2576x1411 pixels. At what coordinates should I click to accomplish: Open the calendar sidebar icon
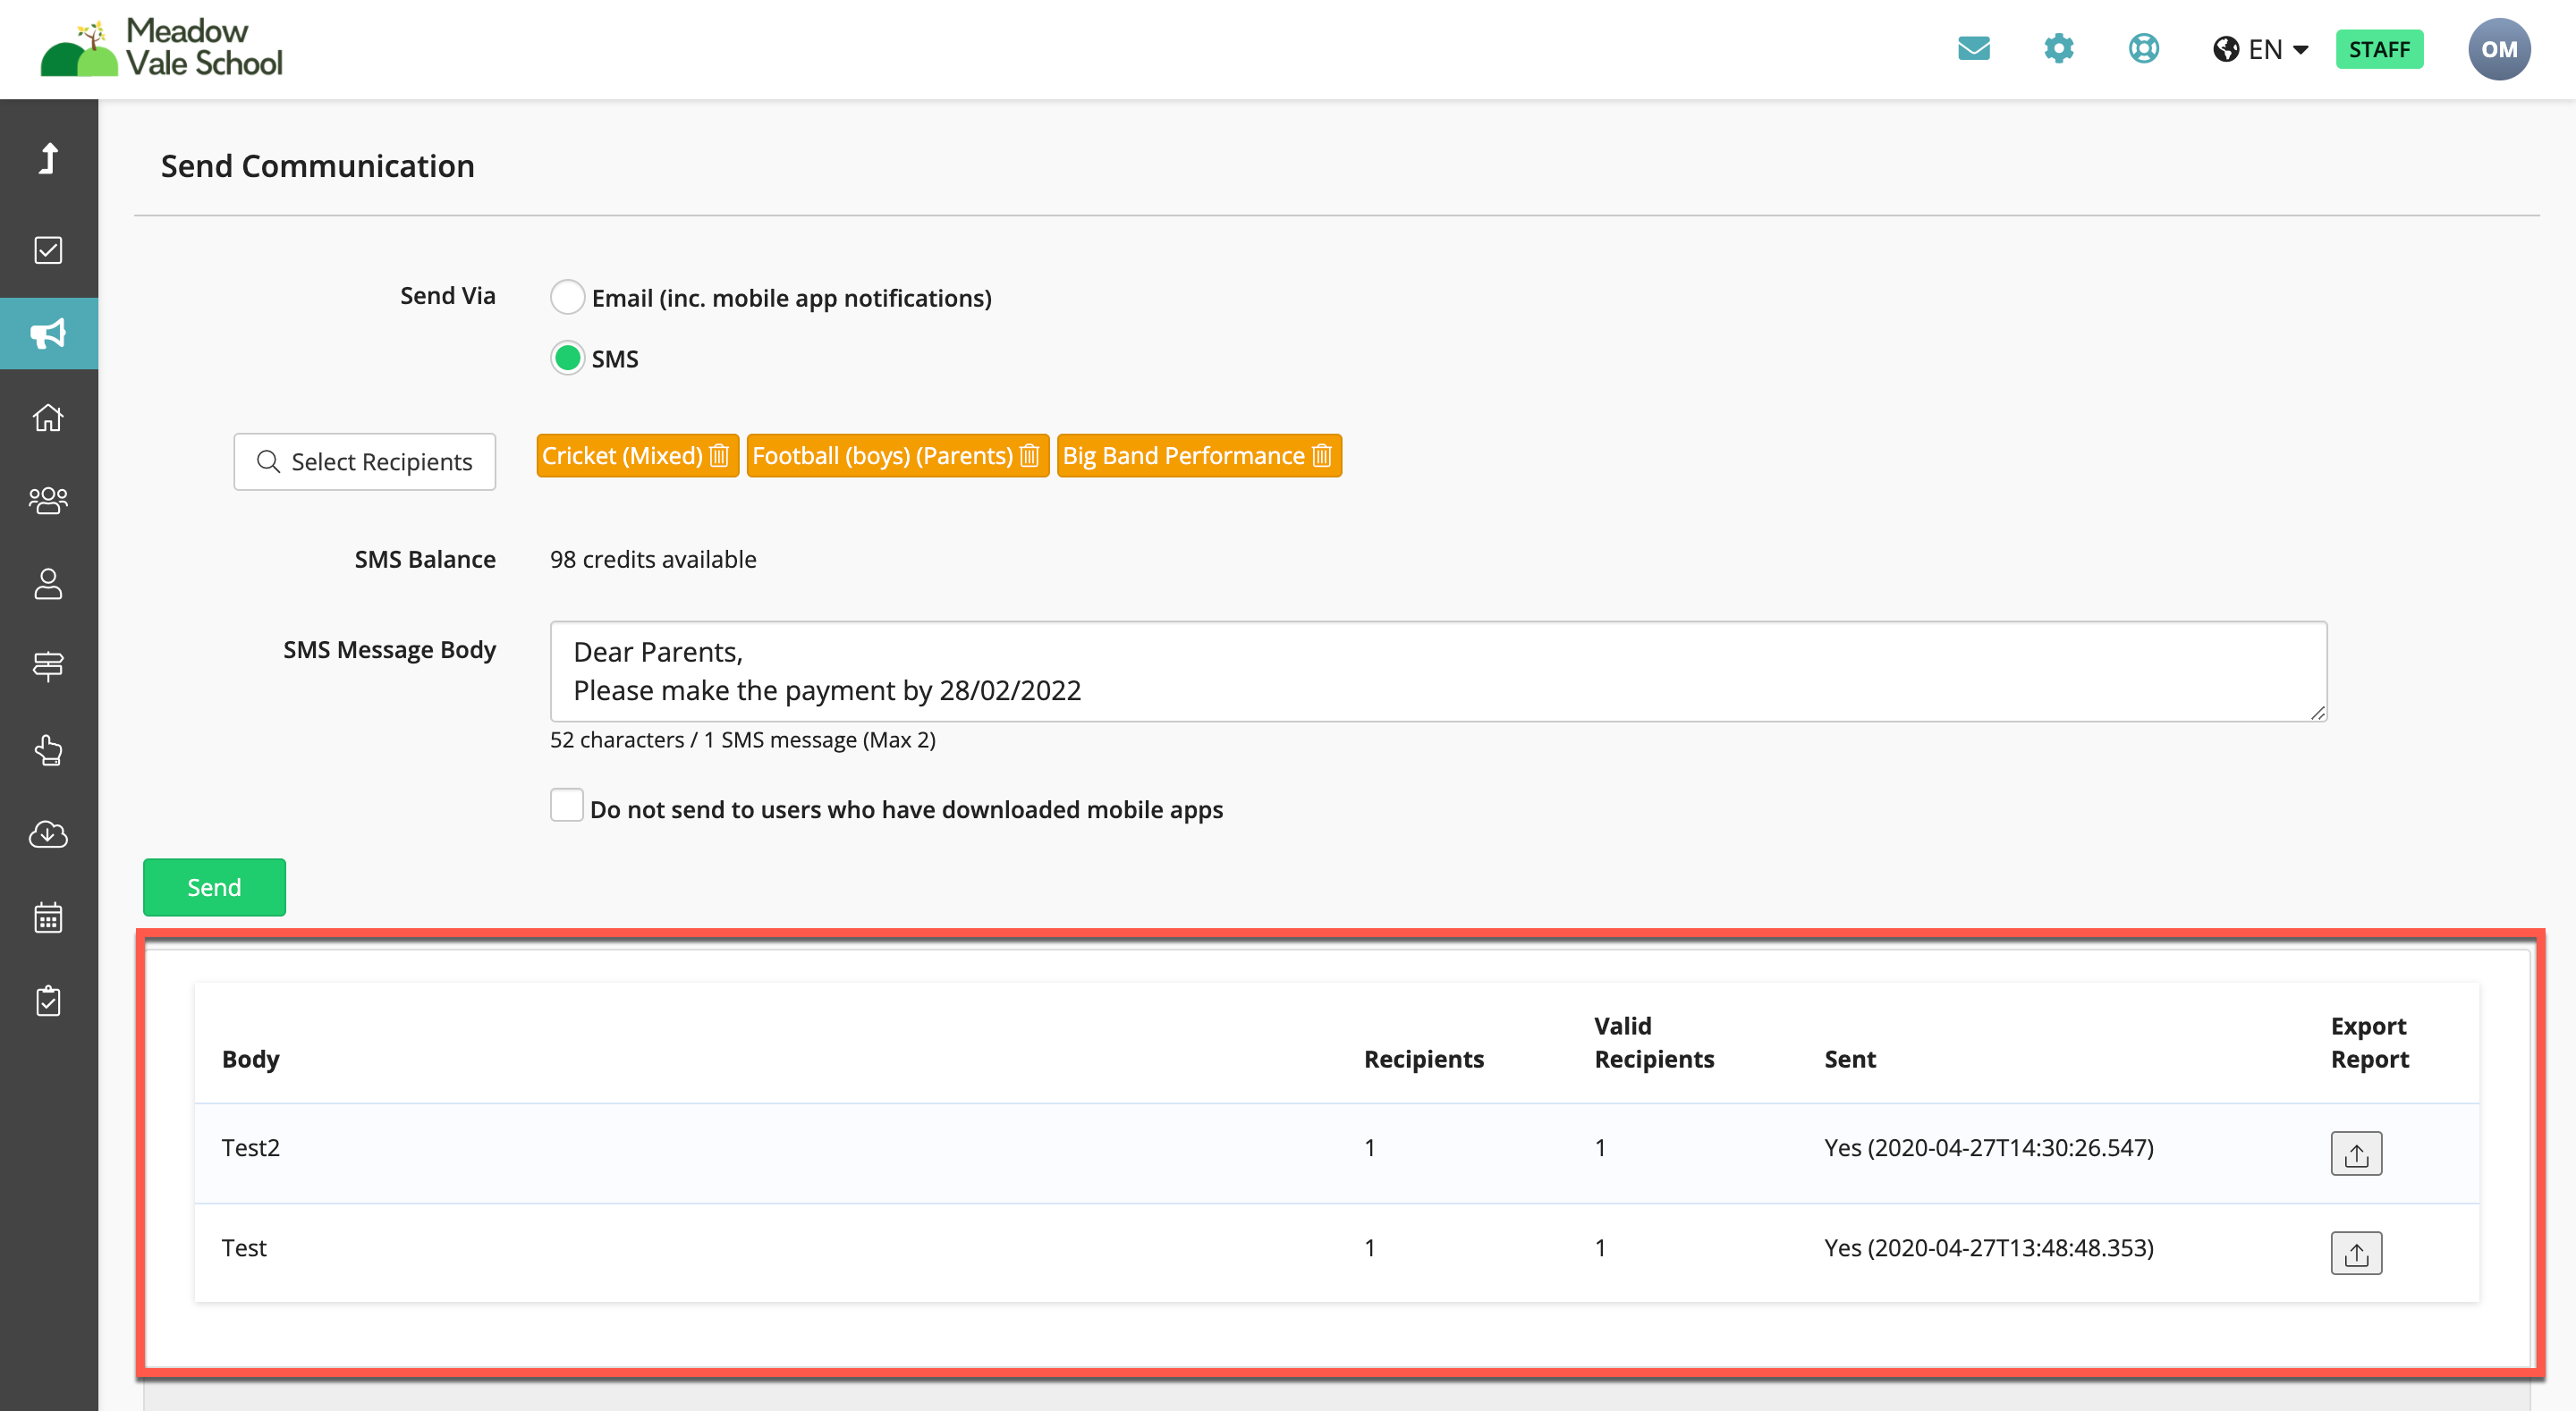point(48,917)
